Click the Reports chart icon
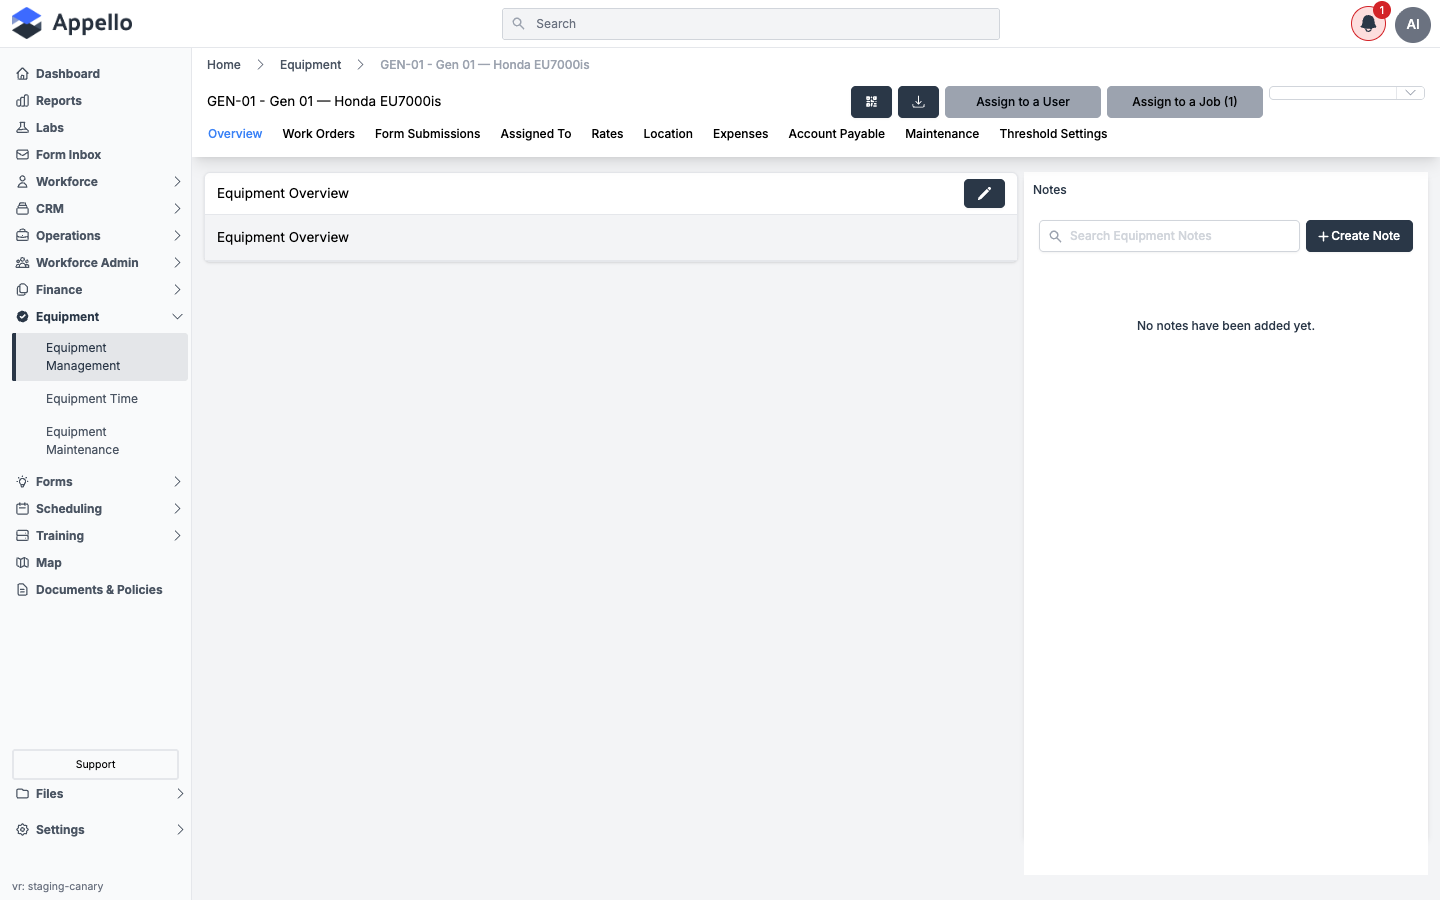Image resolution: width=1440 pixels, height=918 pixels. [22, 101]
